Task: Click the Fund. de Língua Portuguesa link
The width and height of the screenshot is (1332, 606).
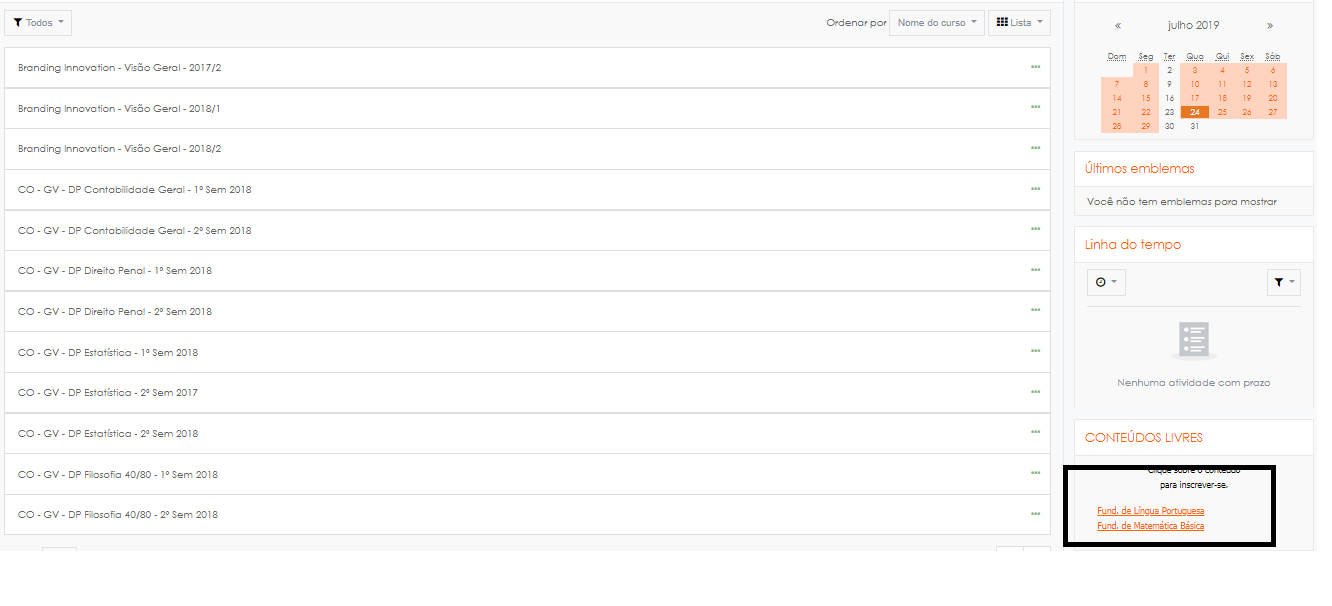Action: [1150, 511]
